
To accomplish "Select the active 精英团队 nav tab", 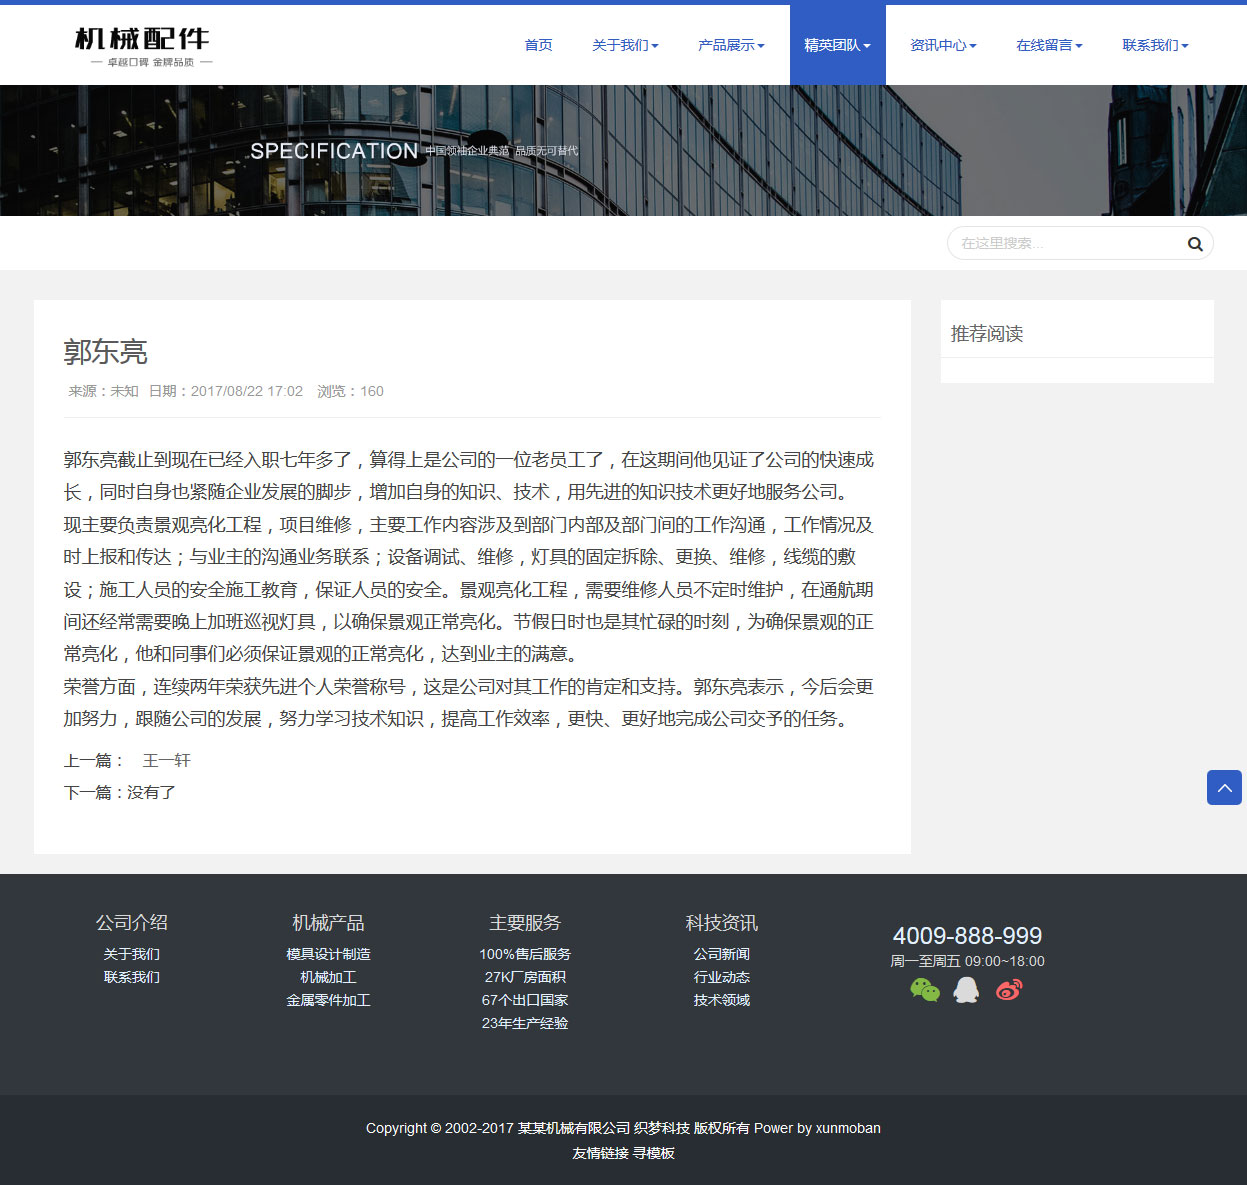I will (837, 45).
